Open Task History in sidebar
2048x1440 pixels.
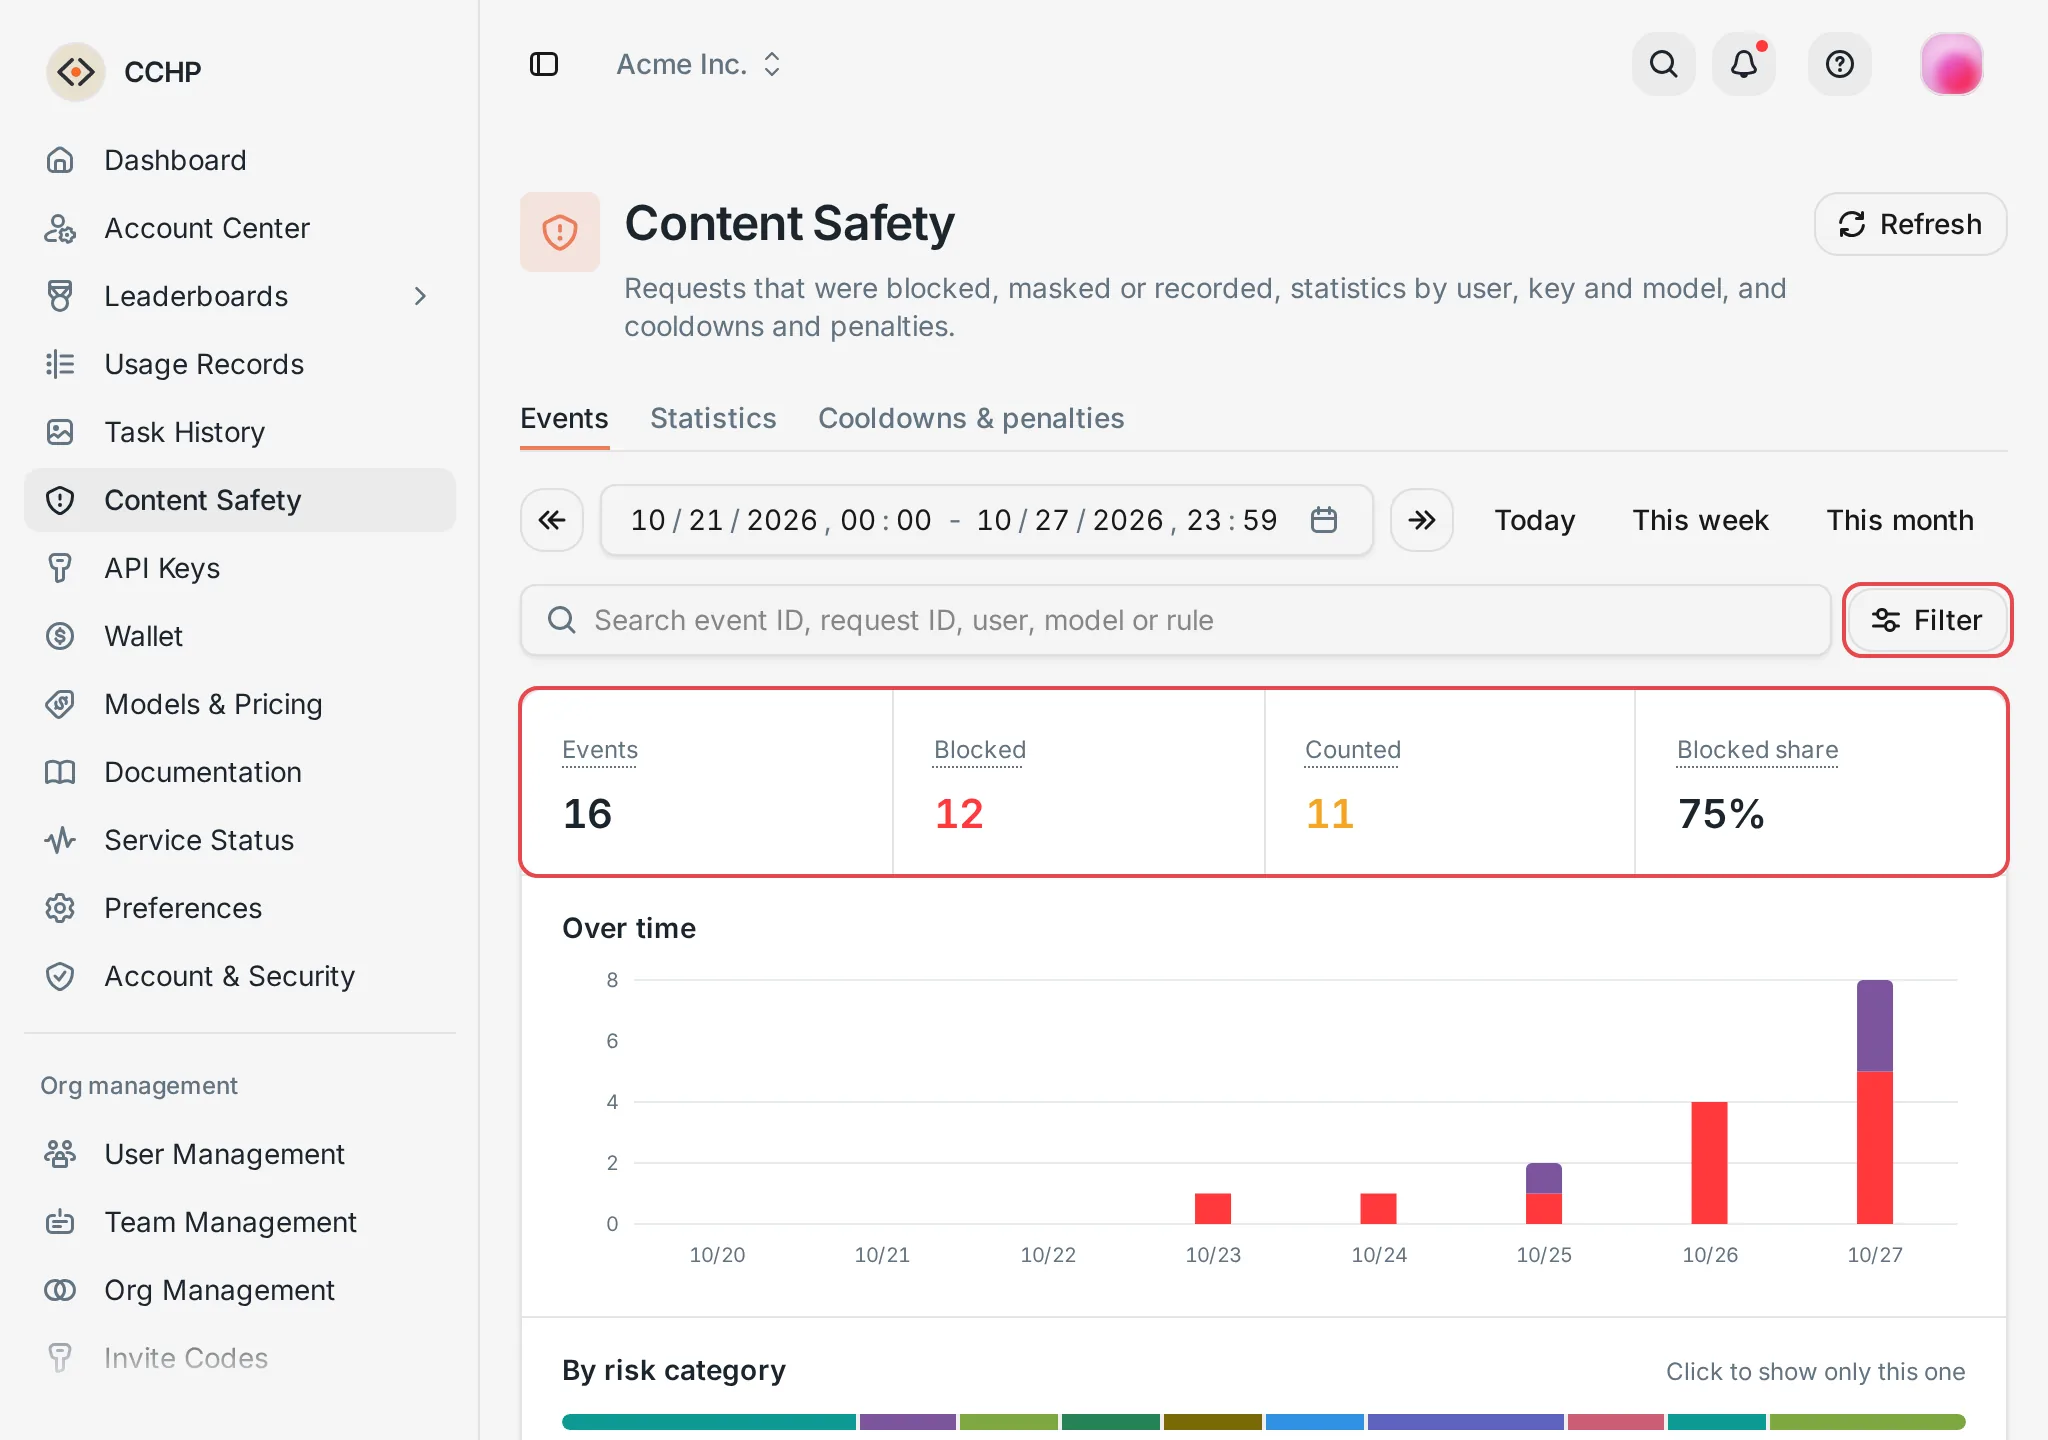(x=240, y=432)
